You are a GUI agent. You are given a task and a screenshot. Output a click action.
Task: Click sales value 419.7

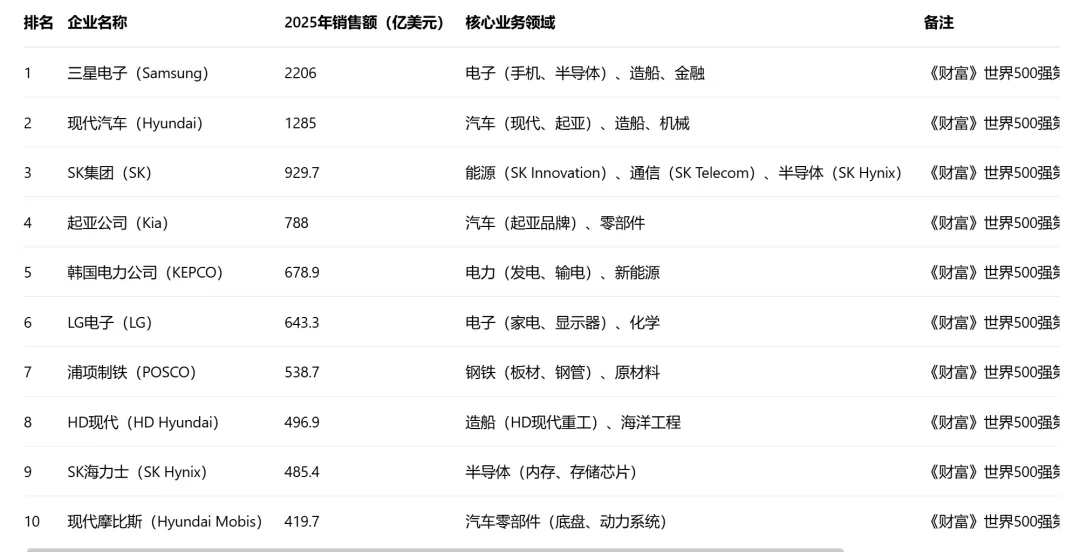[x=302, y=522]
